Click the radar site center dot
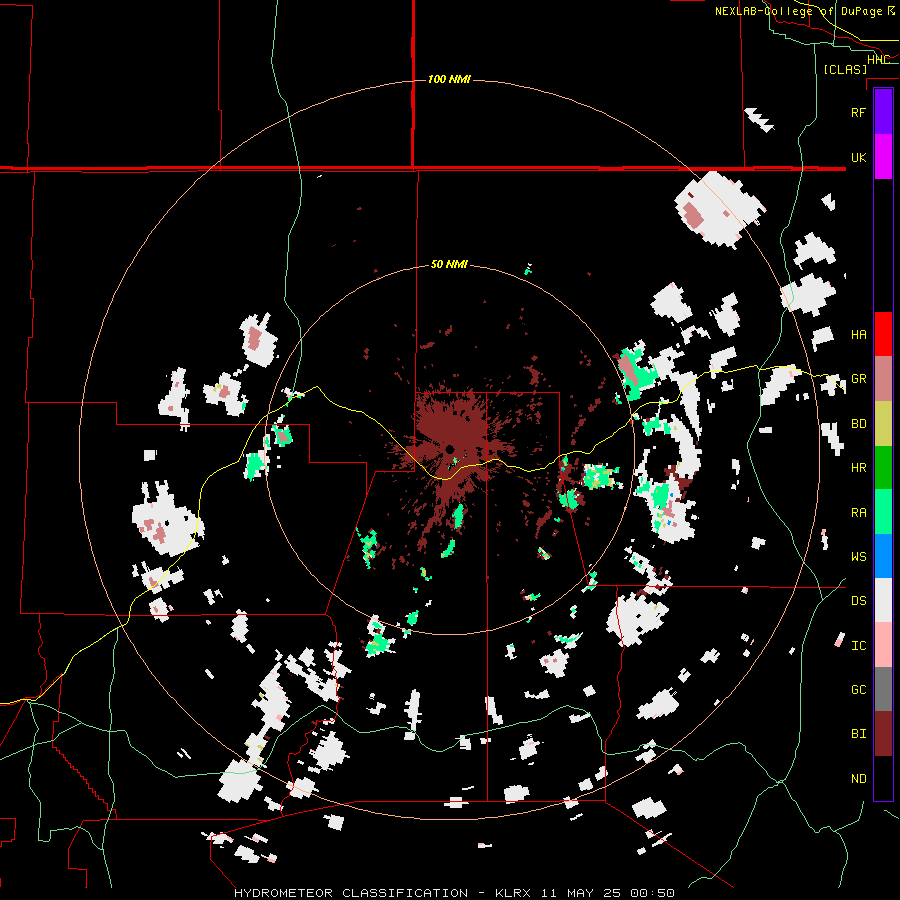This screenshot has width=900, height=900. tap(450, 448)
